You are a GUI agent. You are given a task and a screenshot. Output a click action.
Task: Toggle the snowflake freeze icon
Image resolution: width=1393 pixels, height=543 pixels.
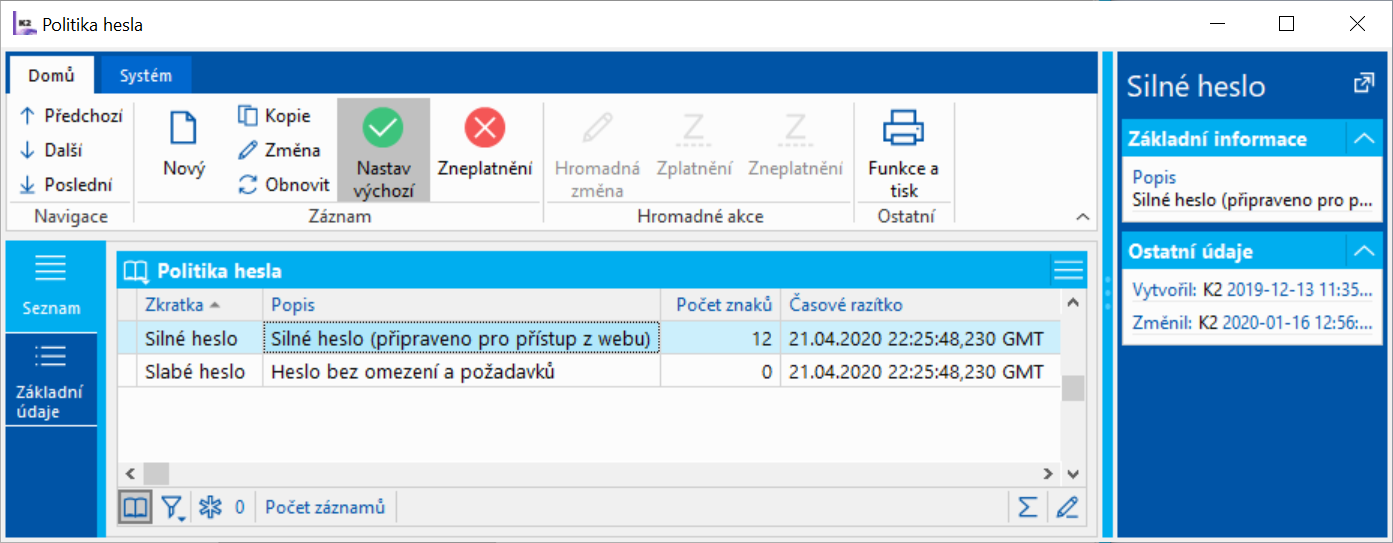pos(209,508)
